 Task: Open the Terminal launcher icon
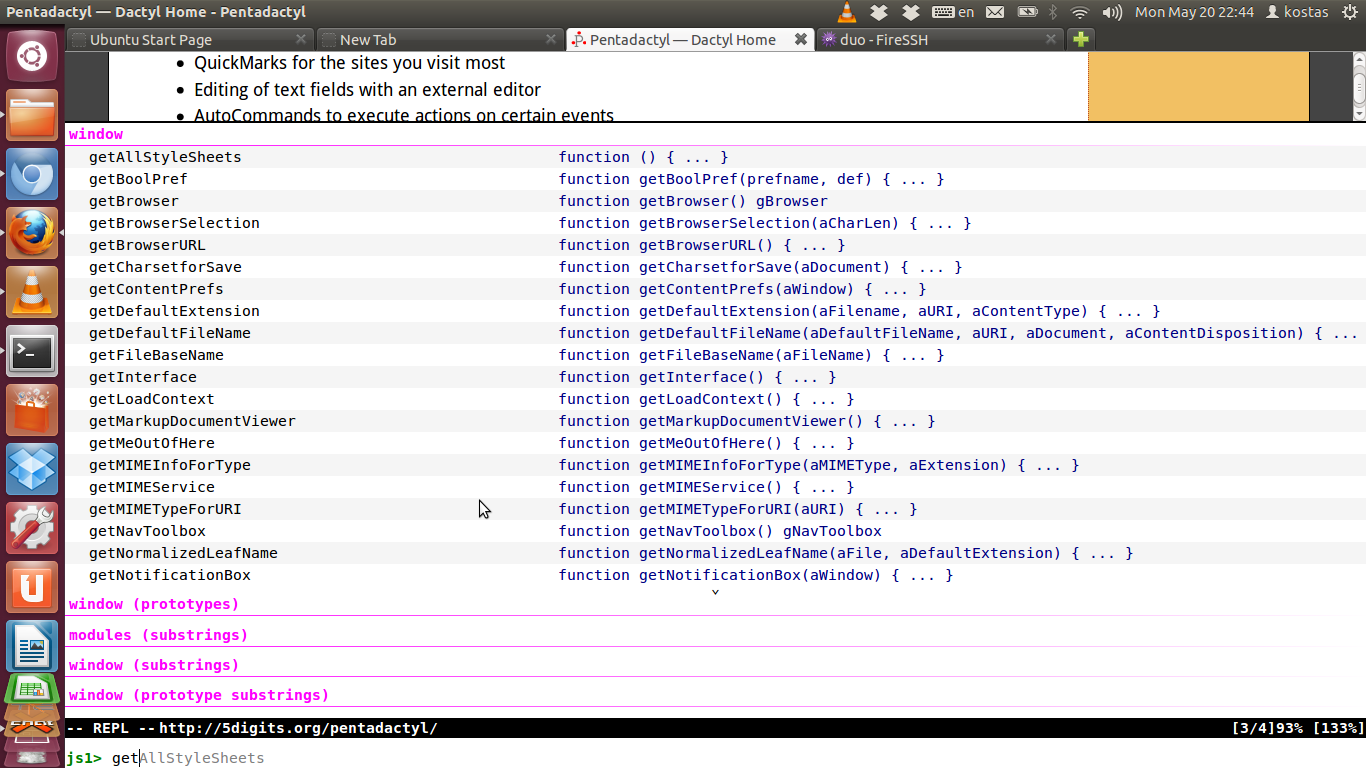click(x=32, y=351)
